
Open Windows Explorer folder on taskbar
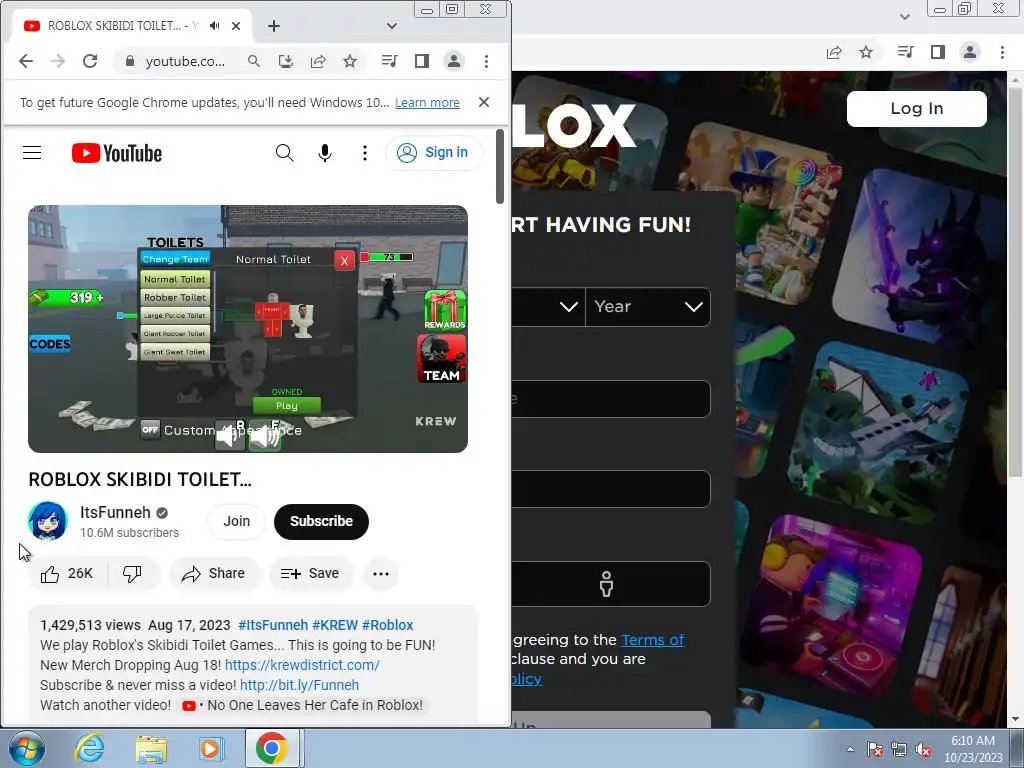coord(151,748)
